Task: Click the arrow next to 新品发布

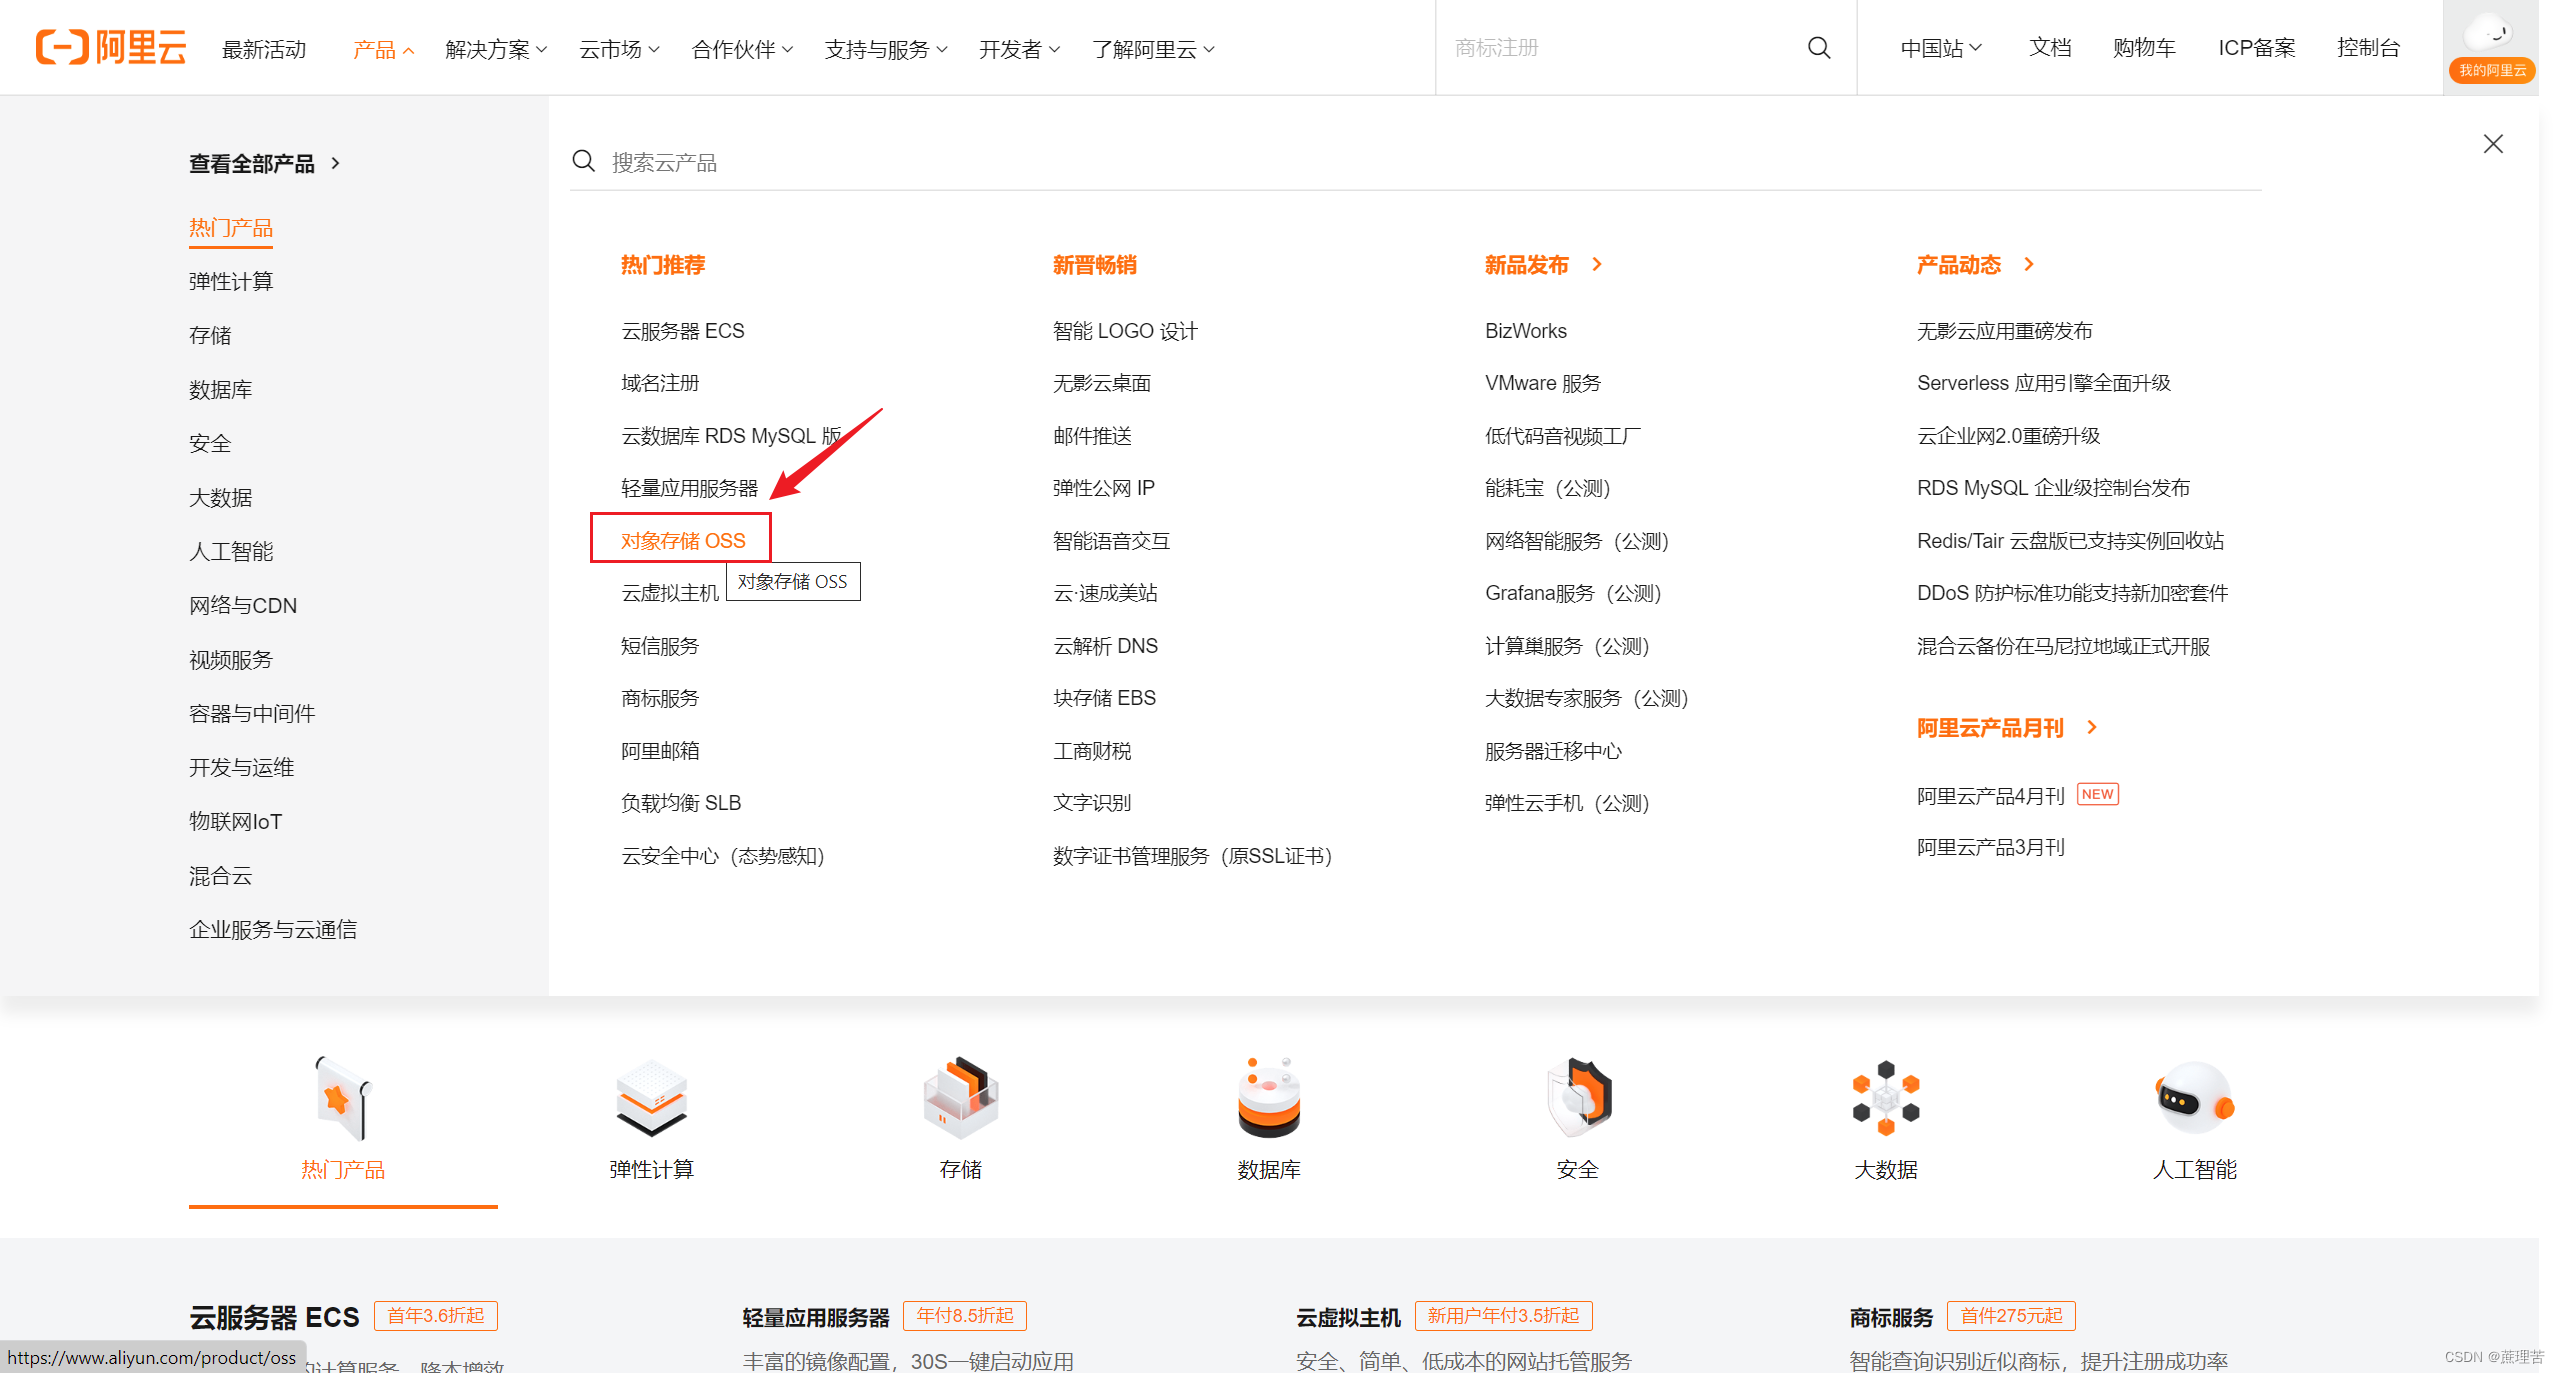Action: (1597, 264)
